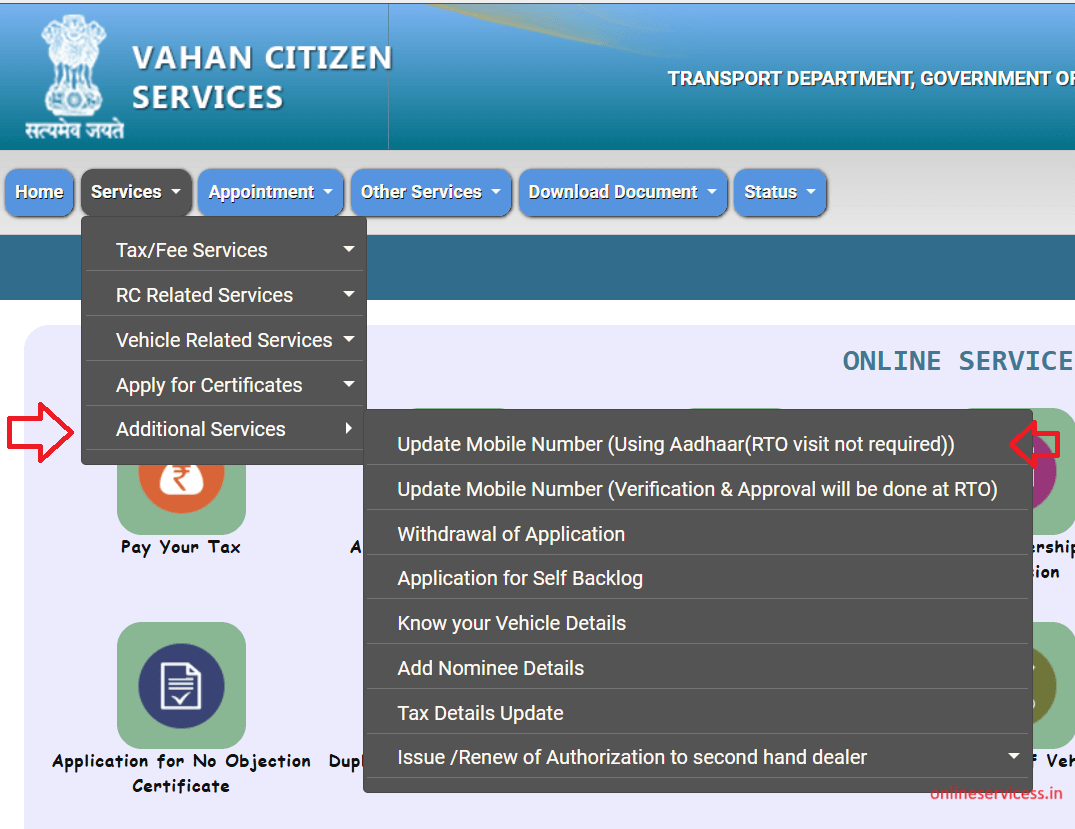Go to the Home tab
Screen dimensions: 1075x829
[x=39, y=192]
